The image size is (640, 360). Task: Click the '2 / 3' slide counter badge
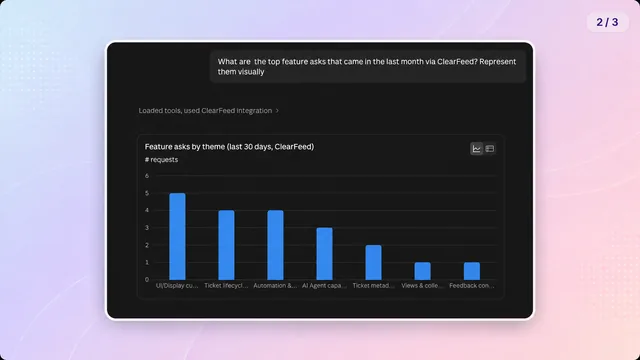(x=607, y=22)
